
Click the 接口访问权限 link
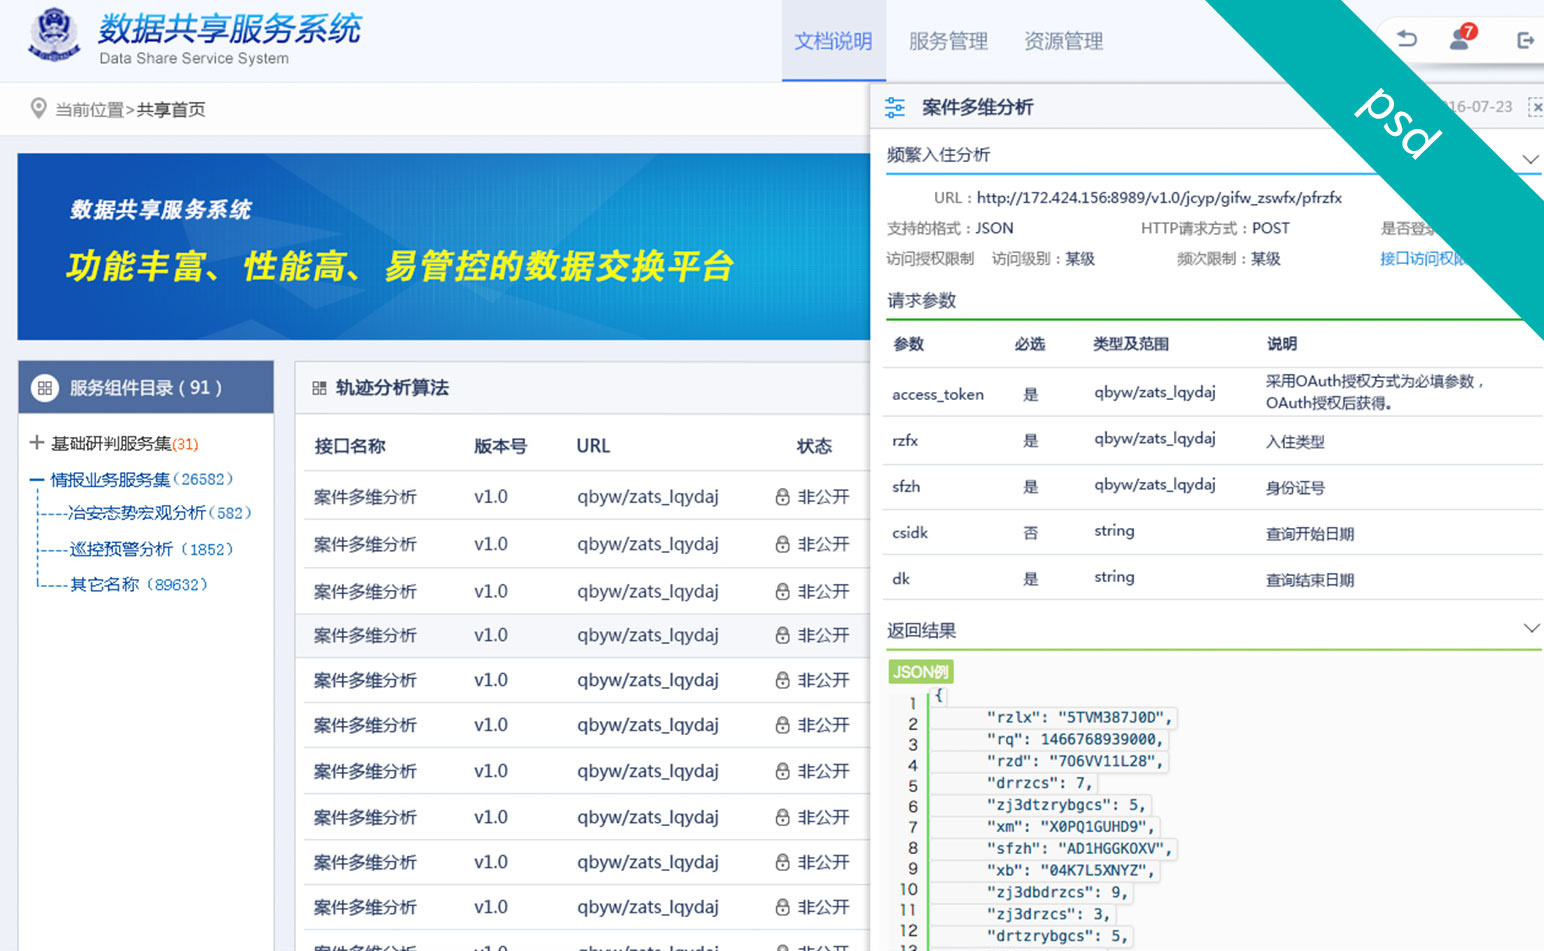point(1422,259)
